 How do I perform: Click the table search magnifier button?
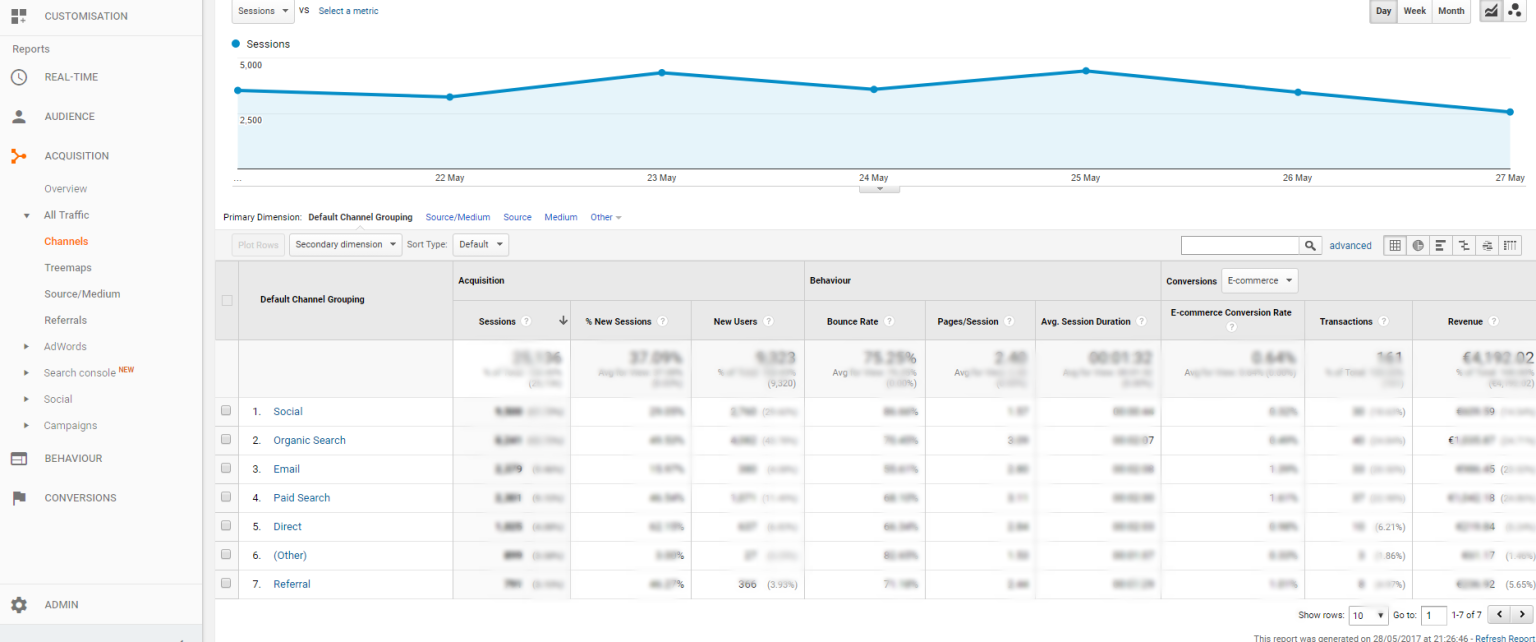pyautogui.click(x=1310, y=245)
